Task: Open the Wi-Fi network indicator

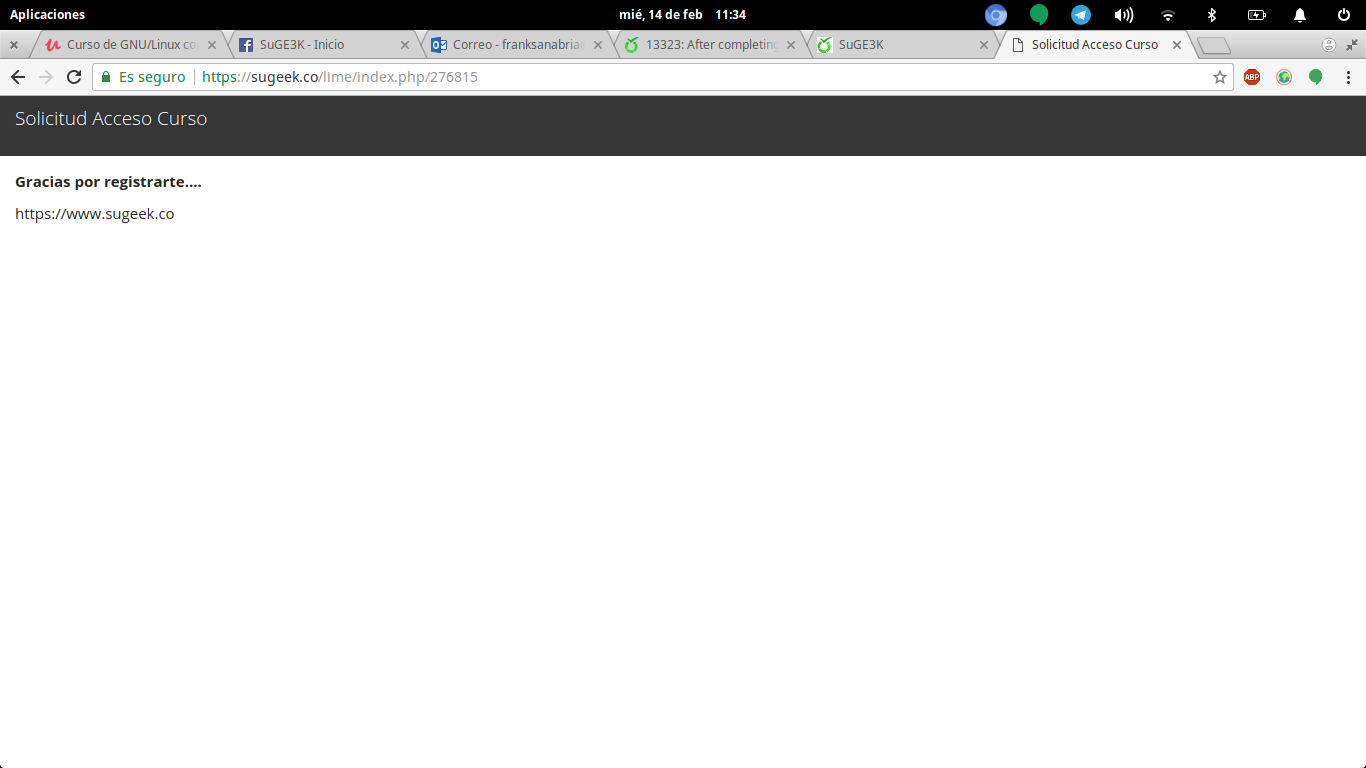Action: click(x=1168, y=15)
